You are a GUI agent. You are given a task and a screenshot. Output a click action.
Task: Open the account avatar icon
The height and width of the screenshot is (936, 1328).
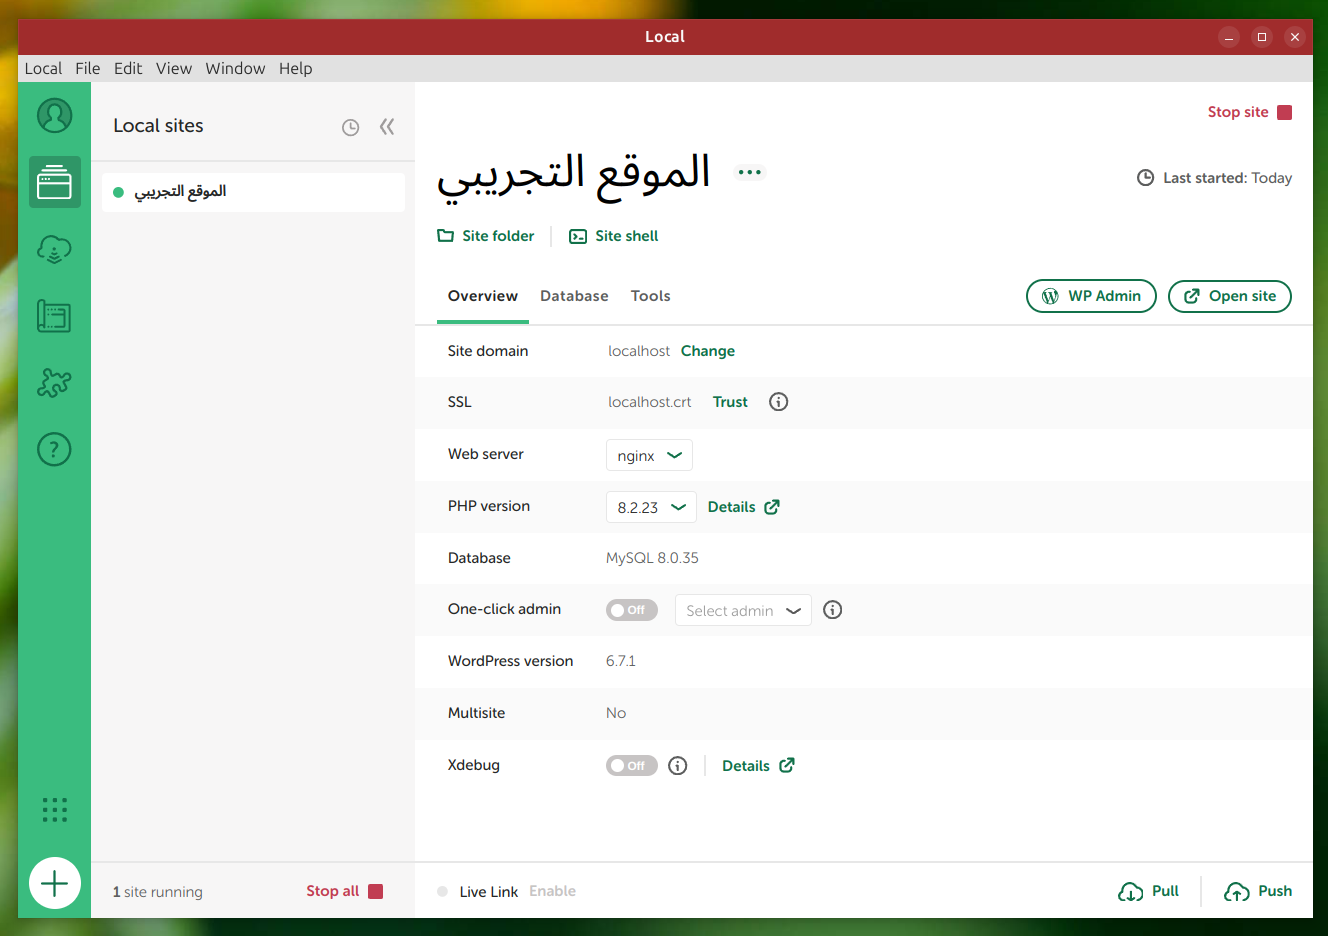[x=55, y=116]
